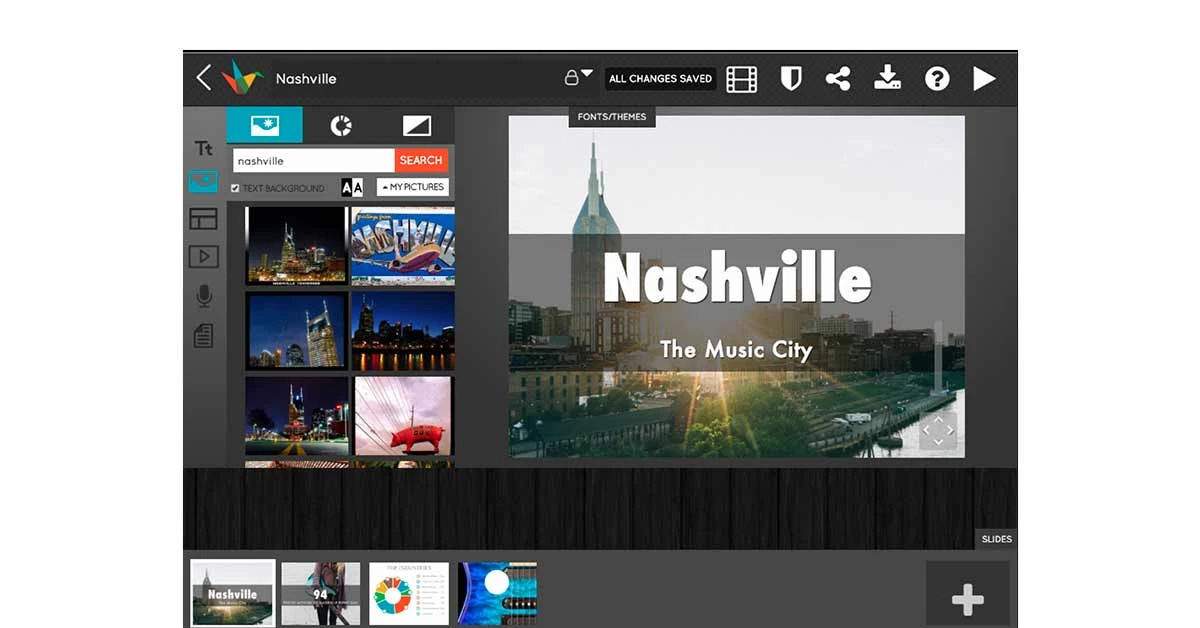Viewport: 1200px width, 628px height.
Task: Switch to the chart type panel
Action: pos(342,125)
